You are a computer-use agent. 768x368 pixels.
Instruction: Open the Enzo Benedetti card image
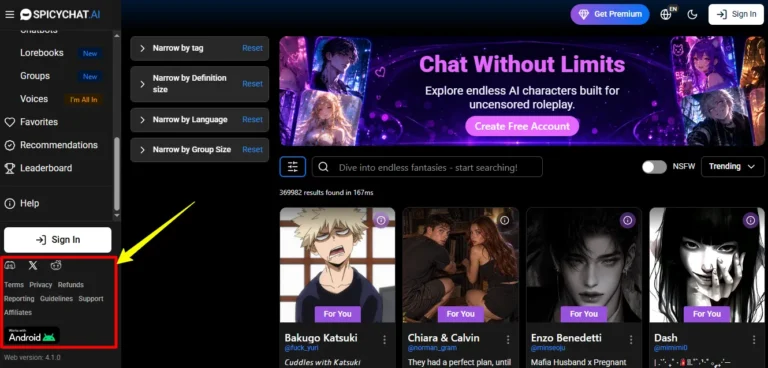[584, 265]
